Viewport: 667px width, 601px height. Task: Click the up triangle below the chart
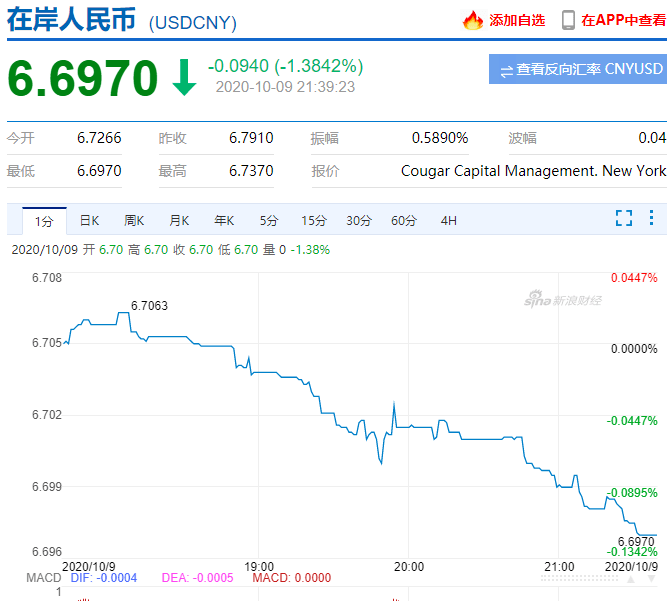point(631,579)
